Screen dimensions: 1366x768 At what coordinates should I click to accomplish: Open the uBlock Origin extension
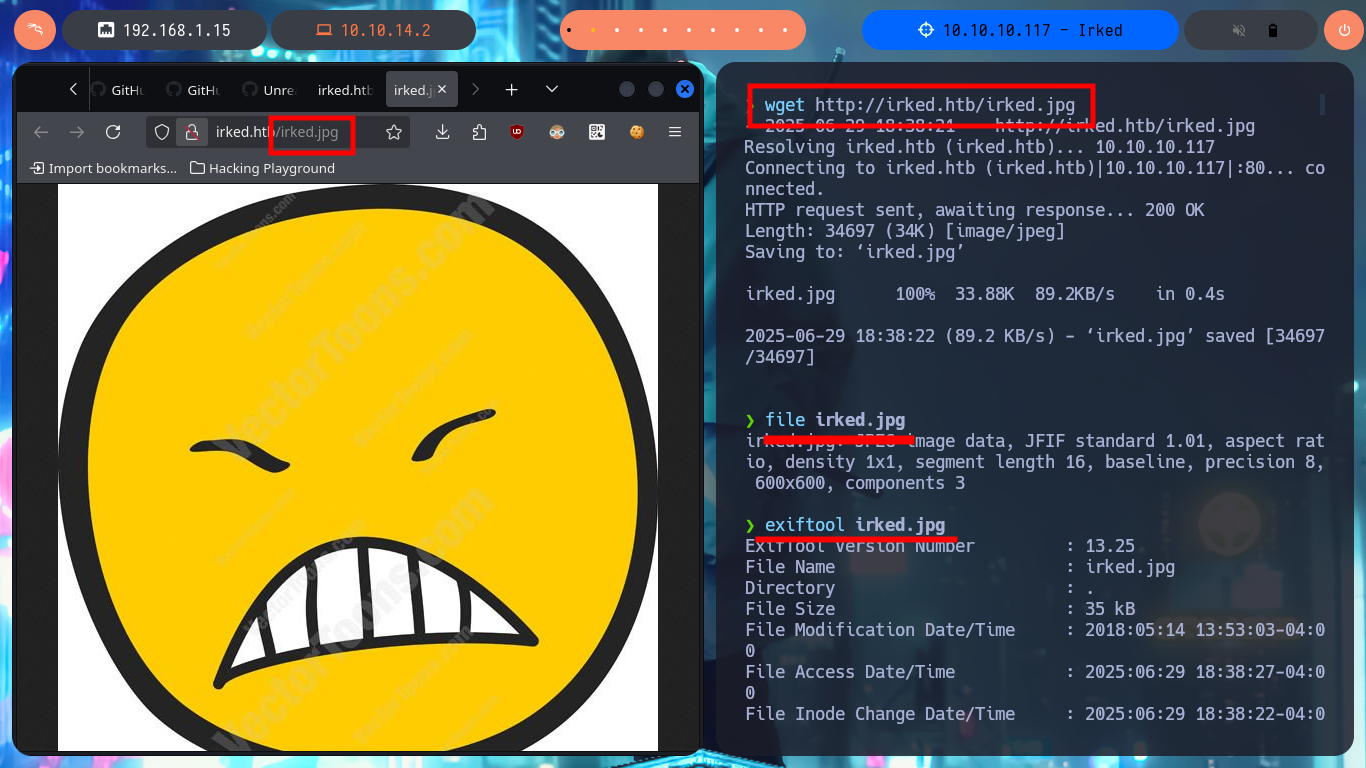(517, 132)
